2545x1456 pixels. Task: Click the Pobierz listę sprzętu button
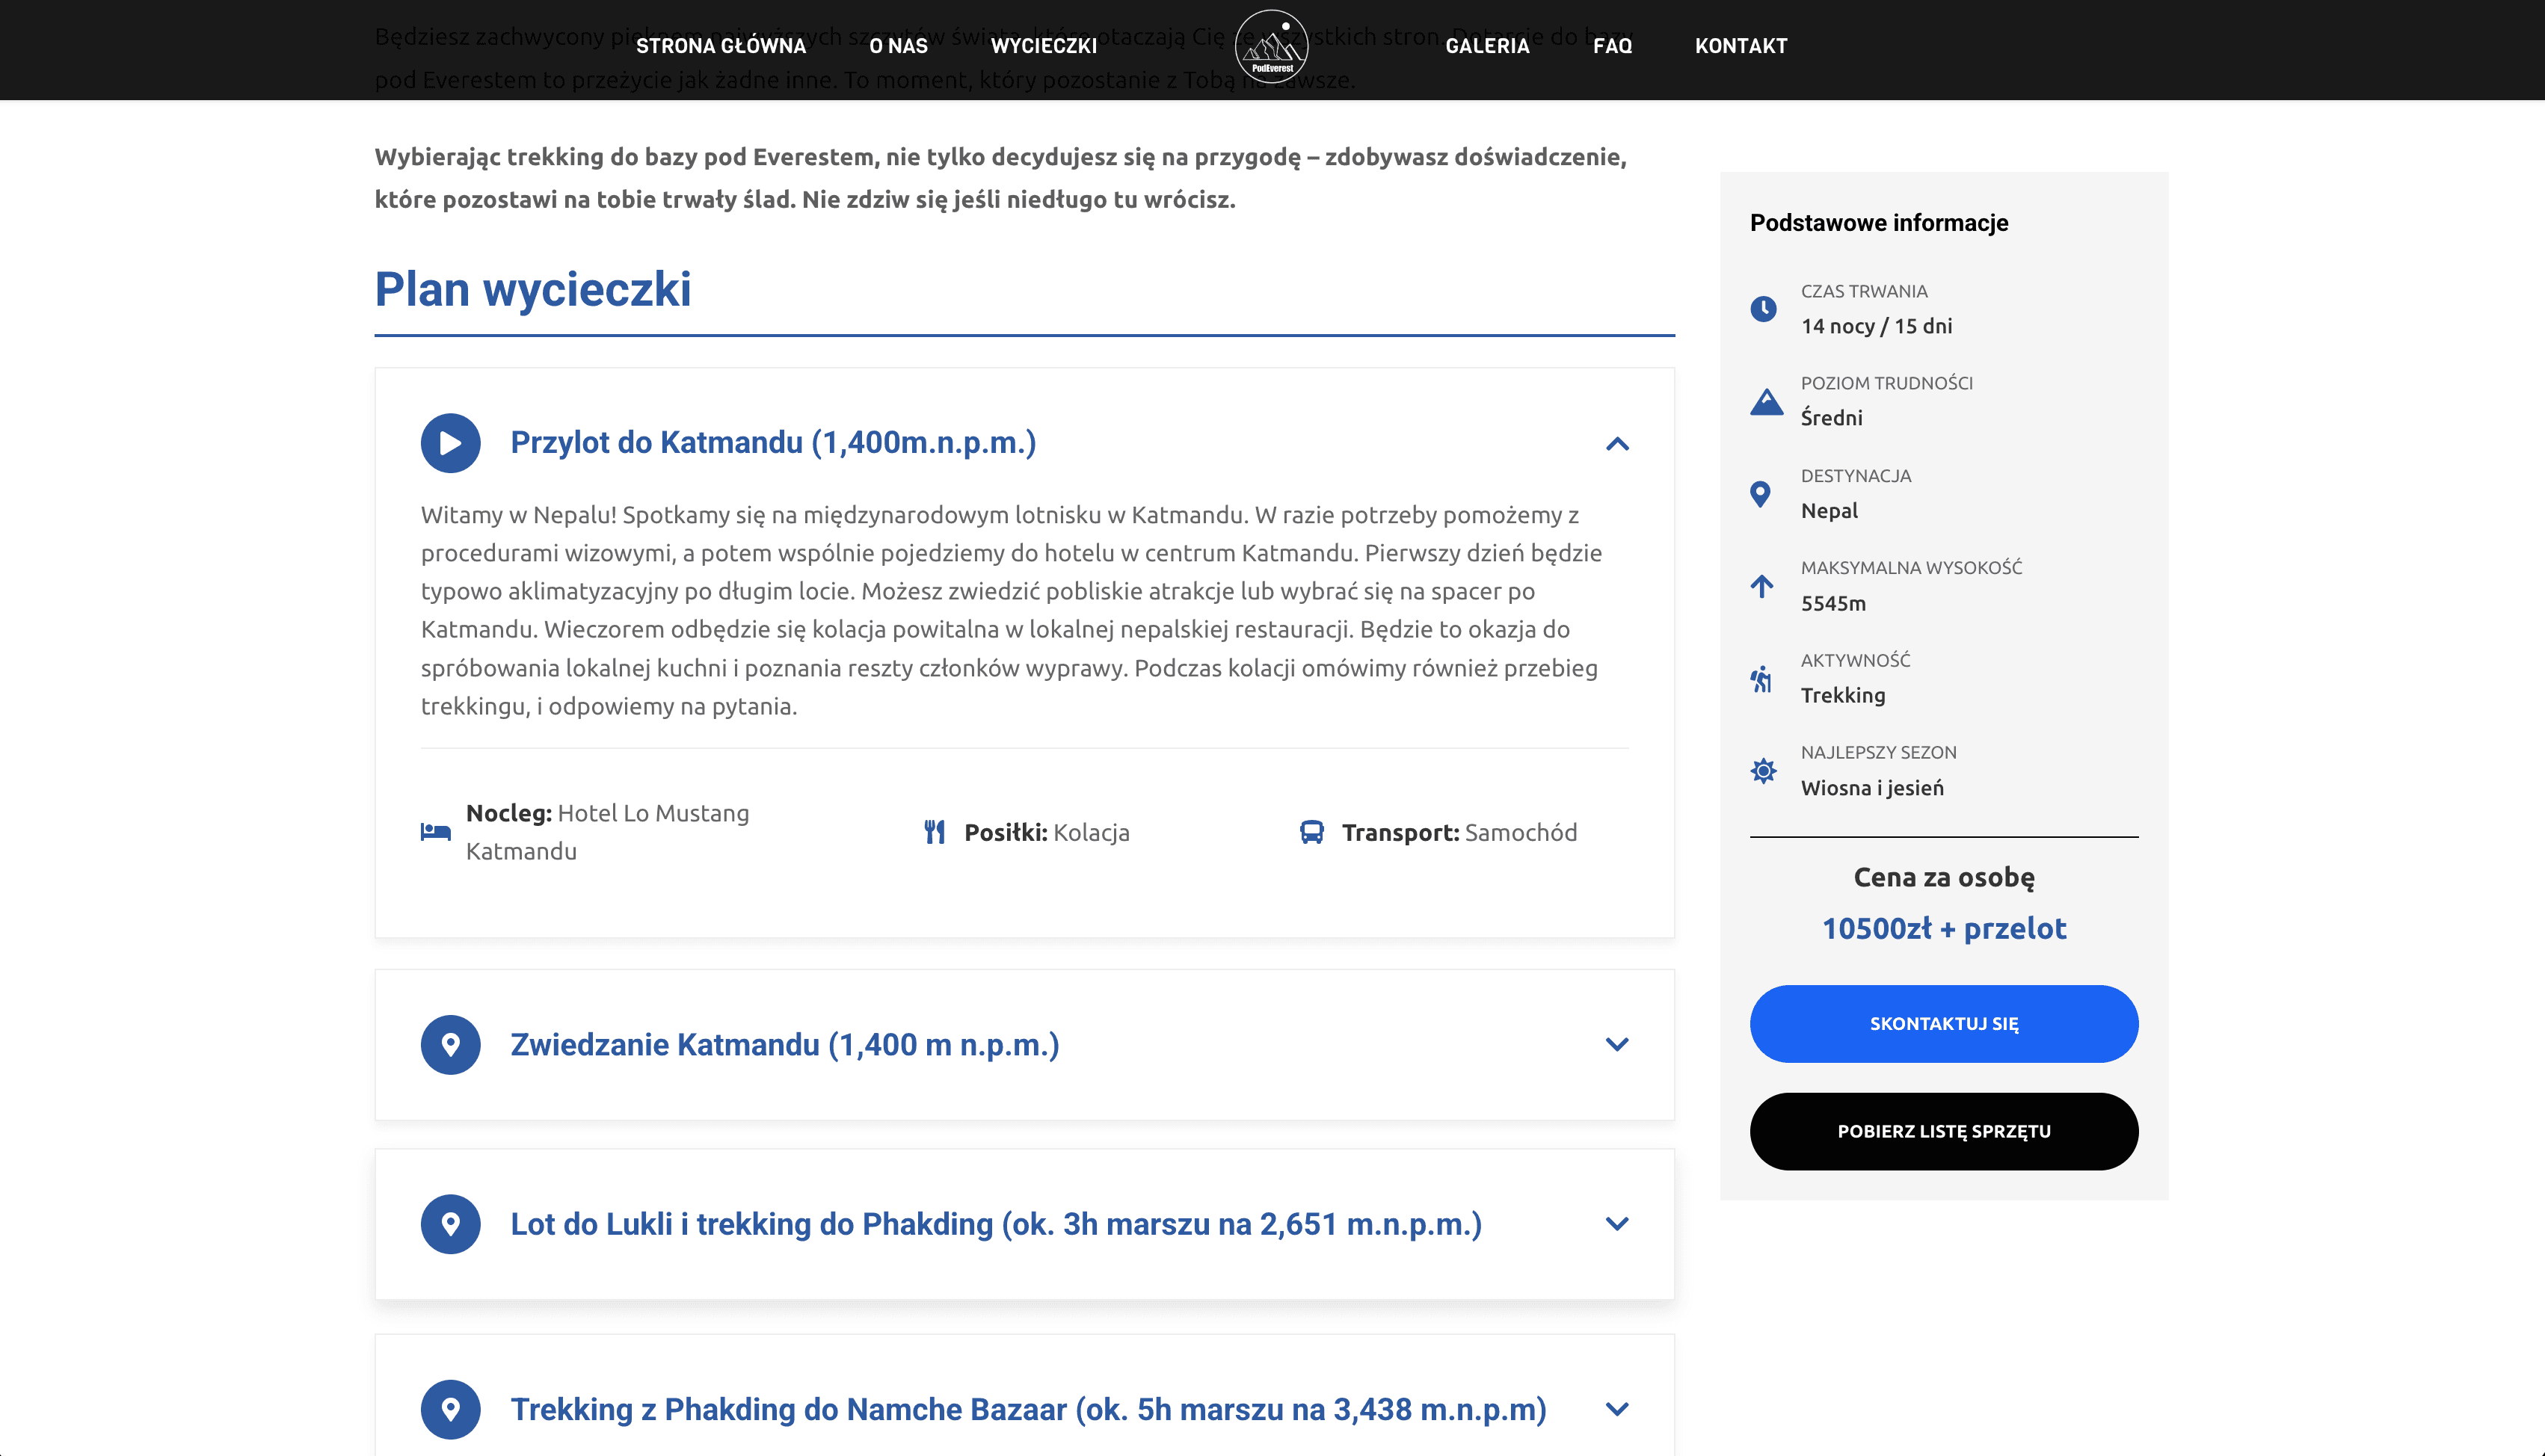pyautogui.click(x=1943, y=1131)
